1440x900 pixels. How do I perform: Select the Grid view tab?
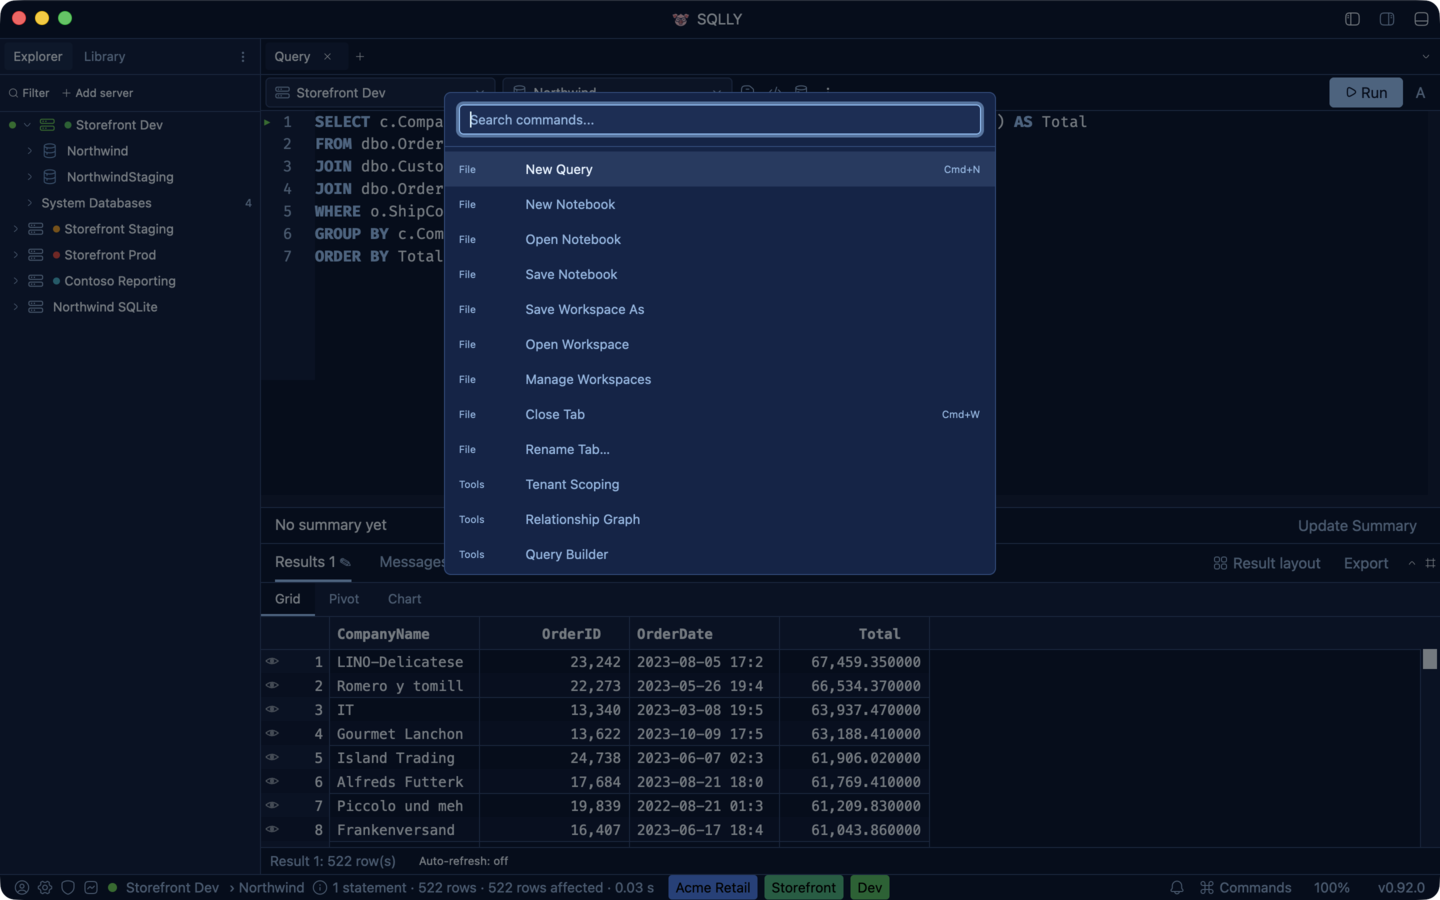point(288,599)
